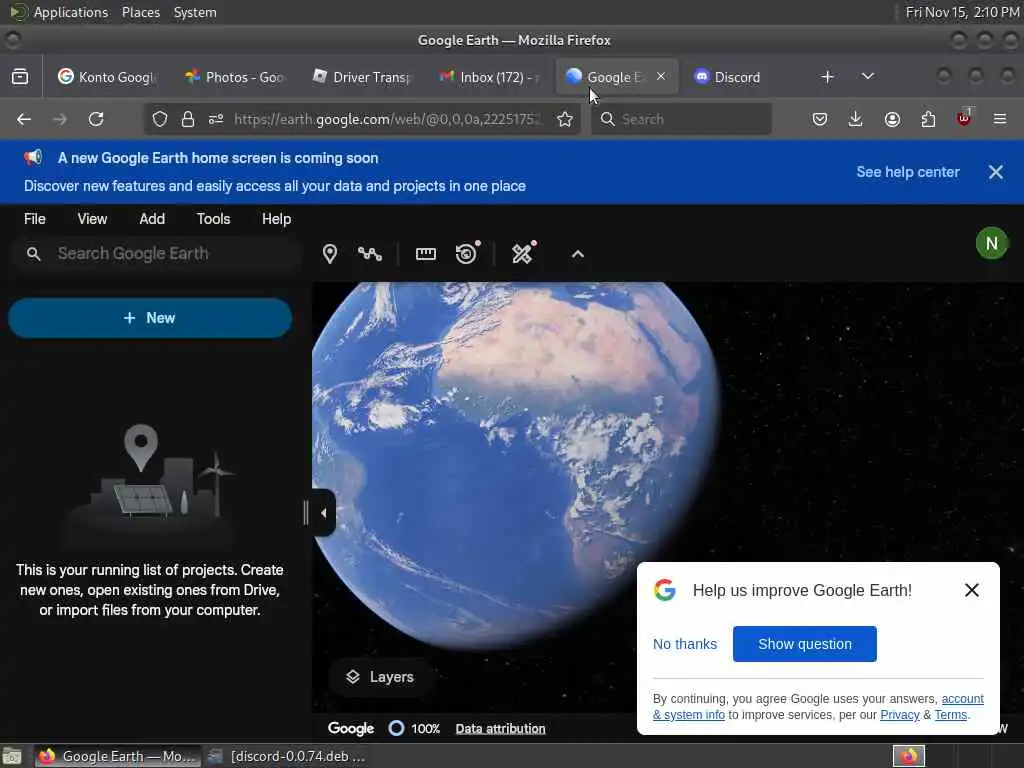Collapse the toolbar with the up chevron
This screenshot has width=1024, height=768.
pos(578,254)
